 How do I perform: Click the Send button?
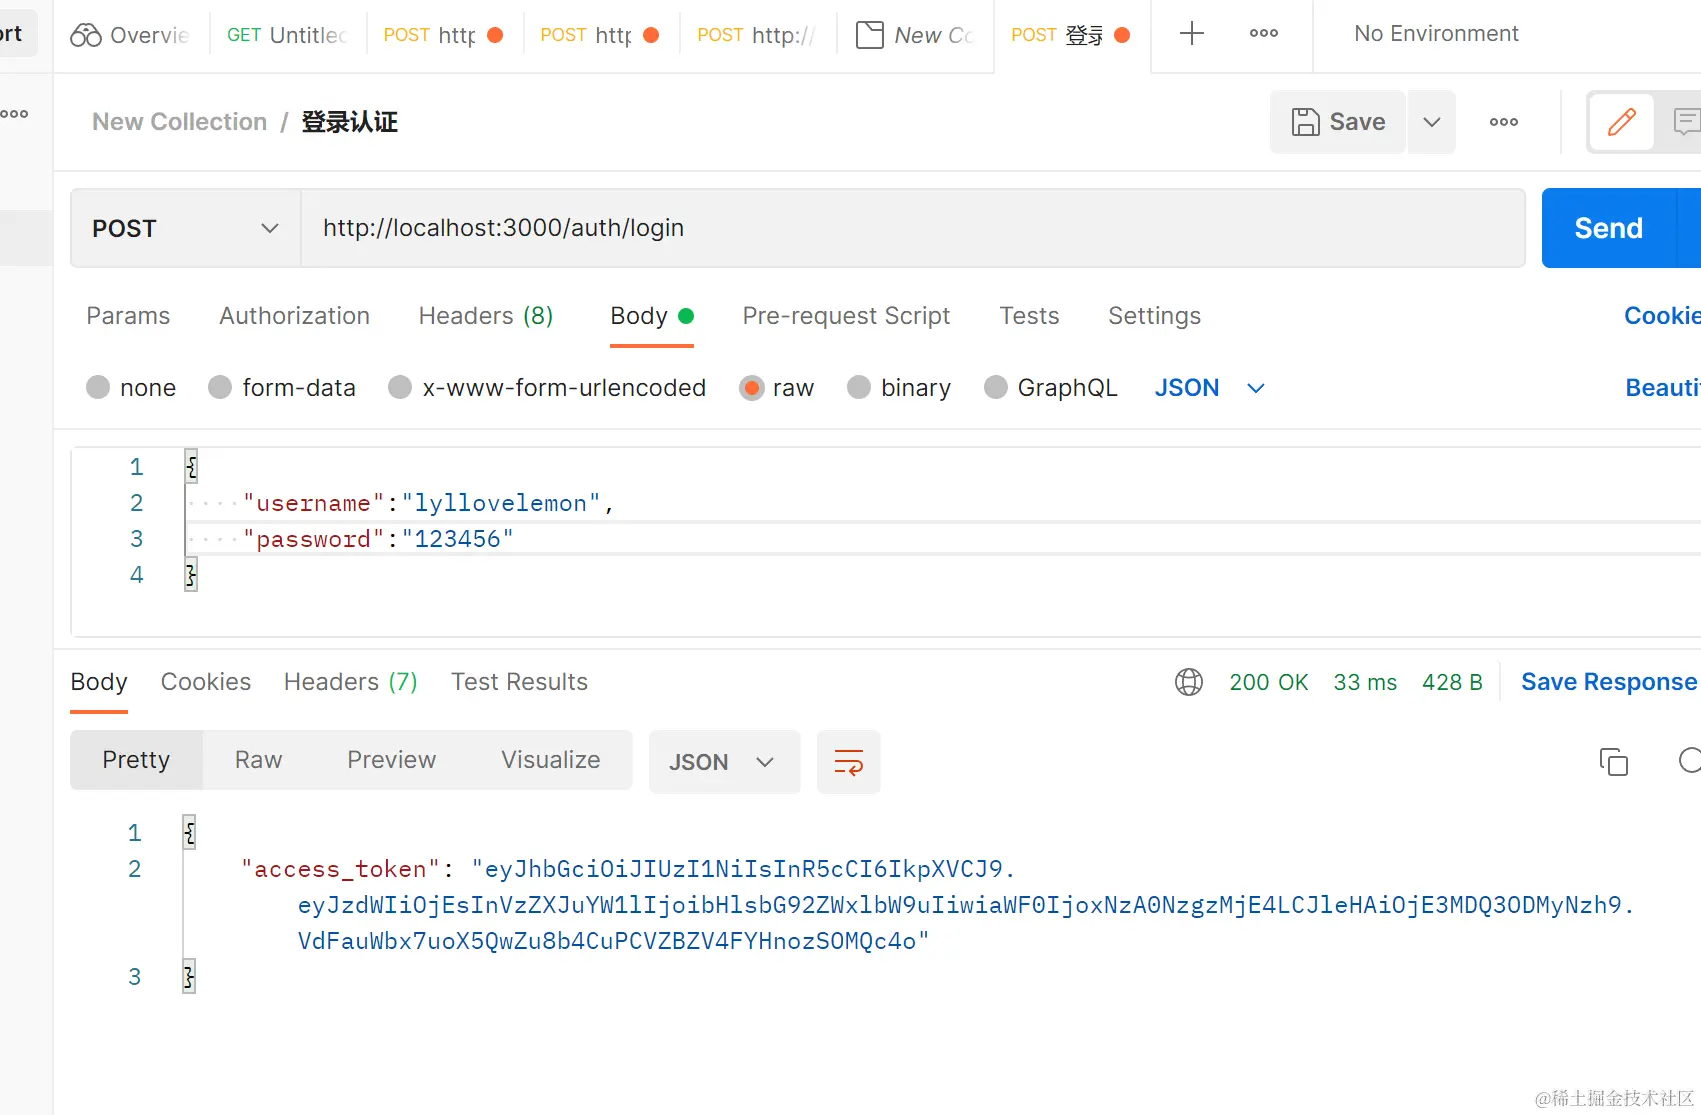point(1609,228)
